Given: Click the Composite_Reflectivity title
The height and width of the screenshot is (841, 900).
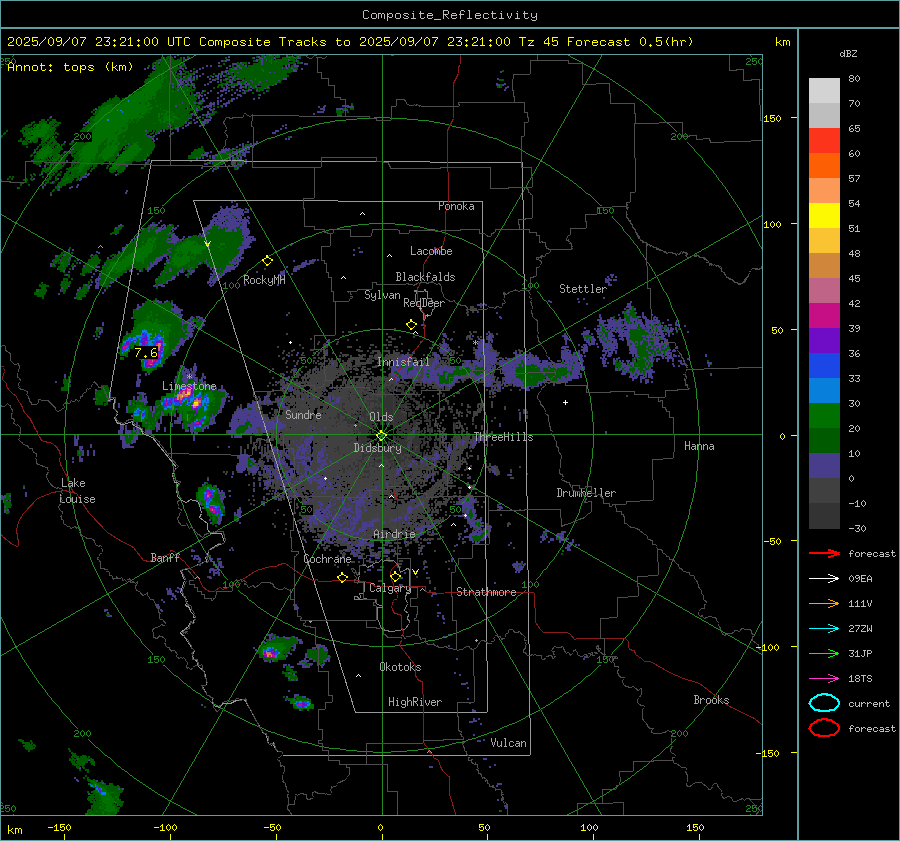Looking at the screenshot, I should pyautogui.click(x=450, y=15).
